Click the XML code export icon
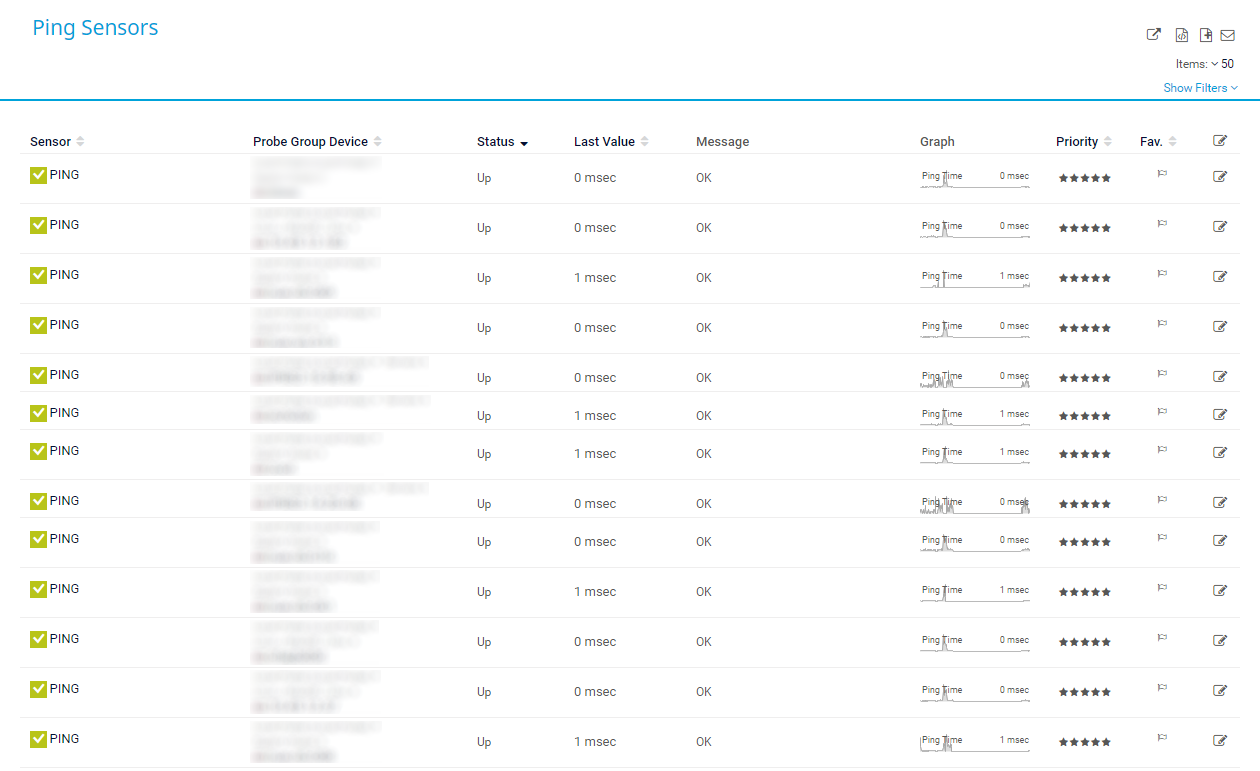Image resolution: width=1260 pixels, height=771 pixels. pos(1181,35)
